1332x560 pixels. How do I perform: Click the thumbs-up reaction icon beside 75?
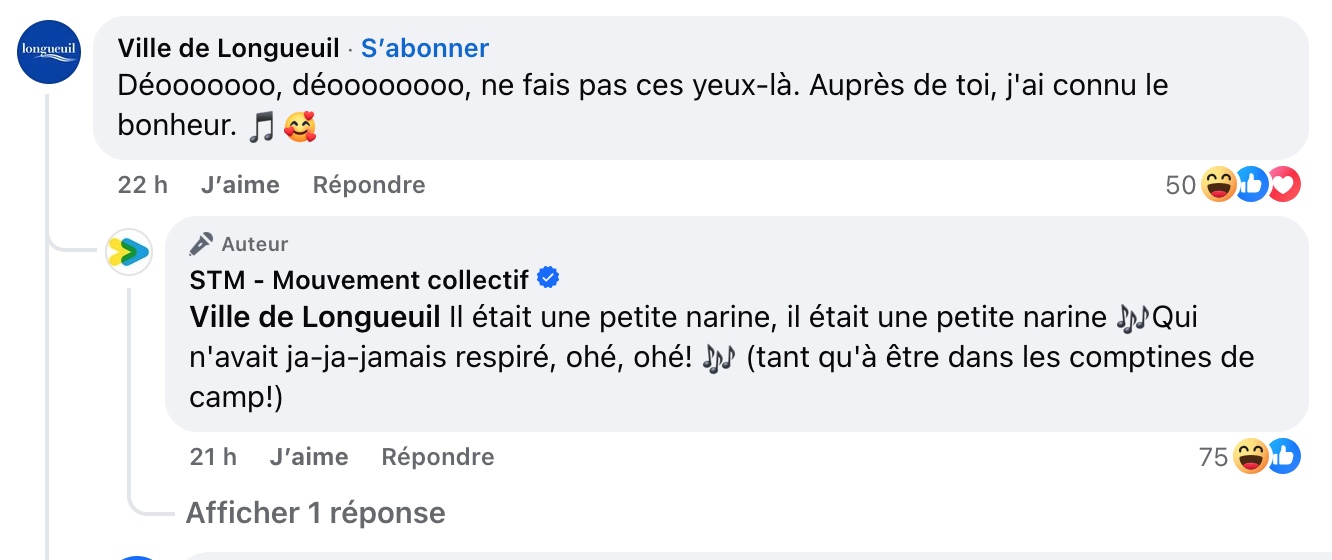point(1284,457)
